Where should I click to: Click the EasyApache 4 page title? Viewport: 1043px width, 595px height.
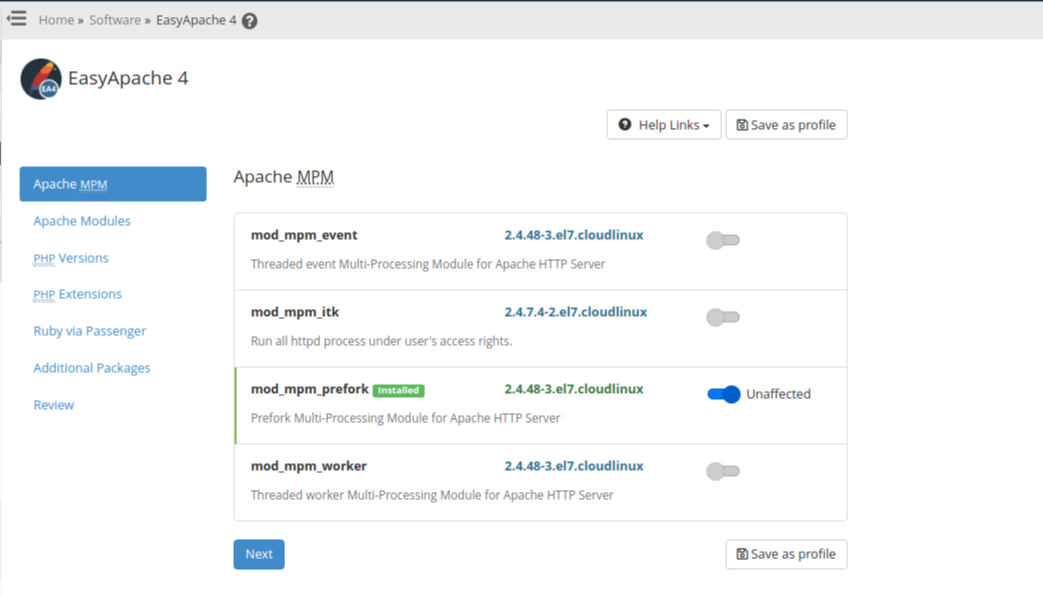(128, 78)
